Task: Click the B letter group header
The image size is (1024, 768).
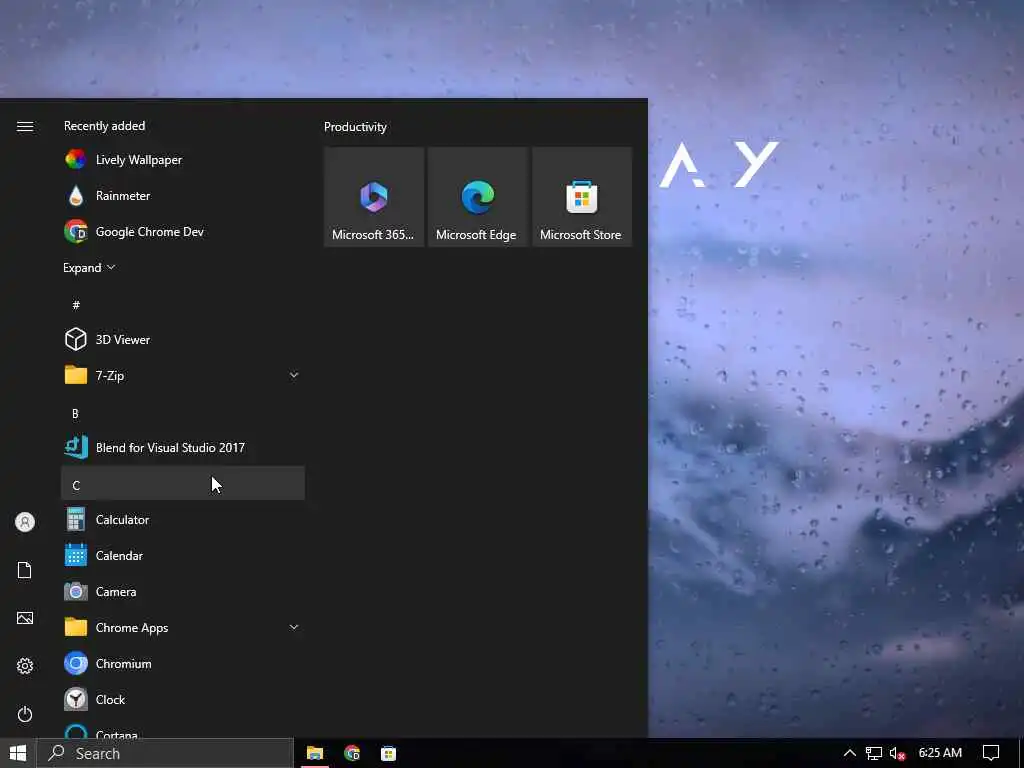Action: (183, 413)
